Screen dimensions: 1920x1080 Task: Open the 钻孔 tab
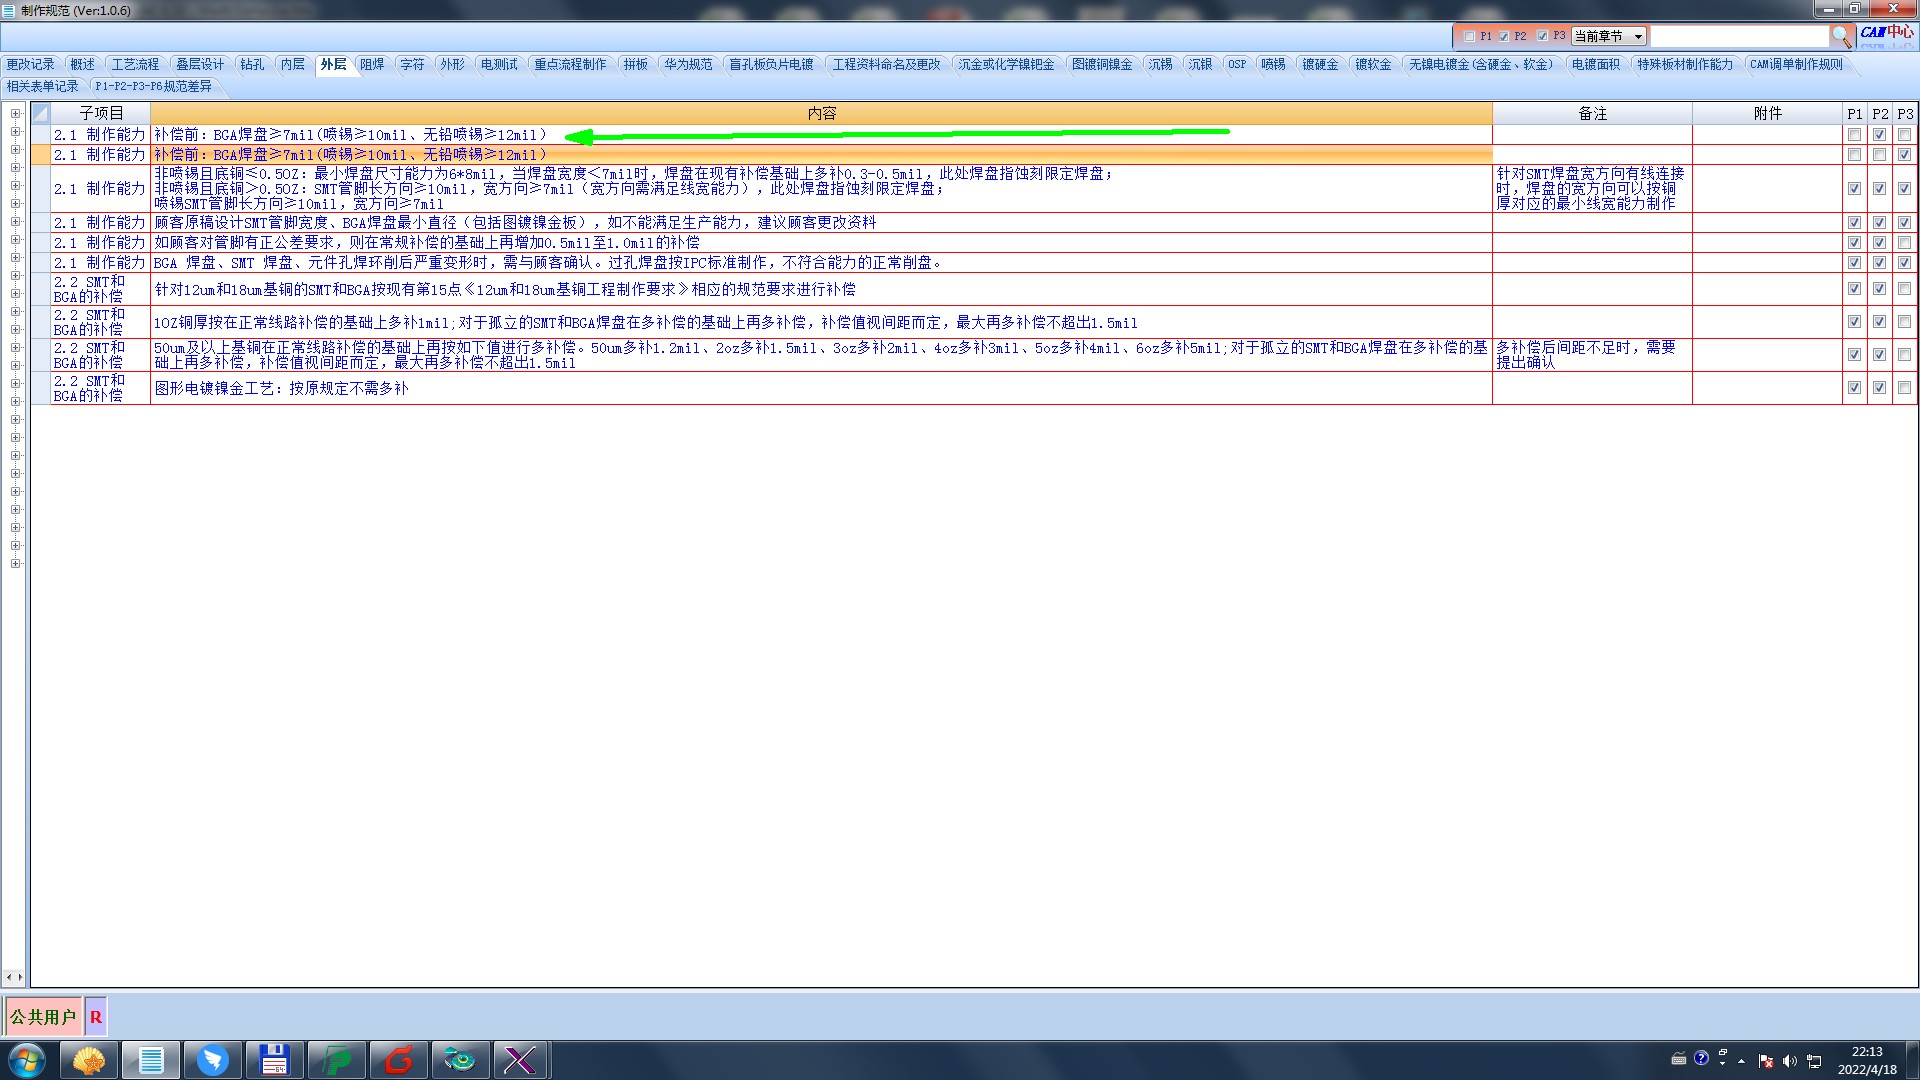coord(252,64)
